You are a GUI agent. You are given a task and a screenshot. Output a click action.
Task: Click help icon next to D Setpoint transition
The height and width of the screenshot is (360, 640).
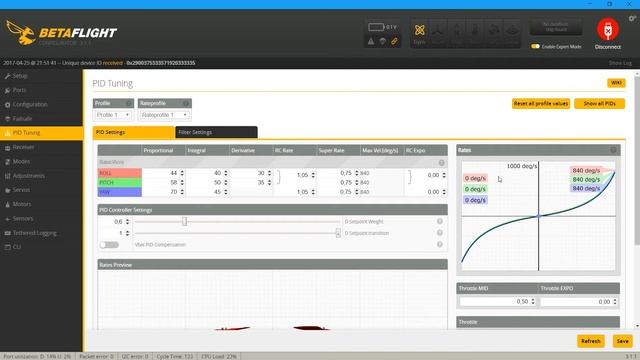tap(440, 233)
